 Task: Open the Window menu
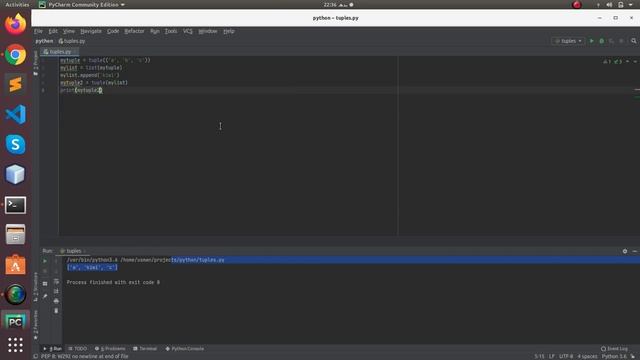(x=207, y=31)
